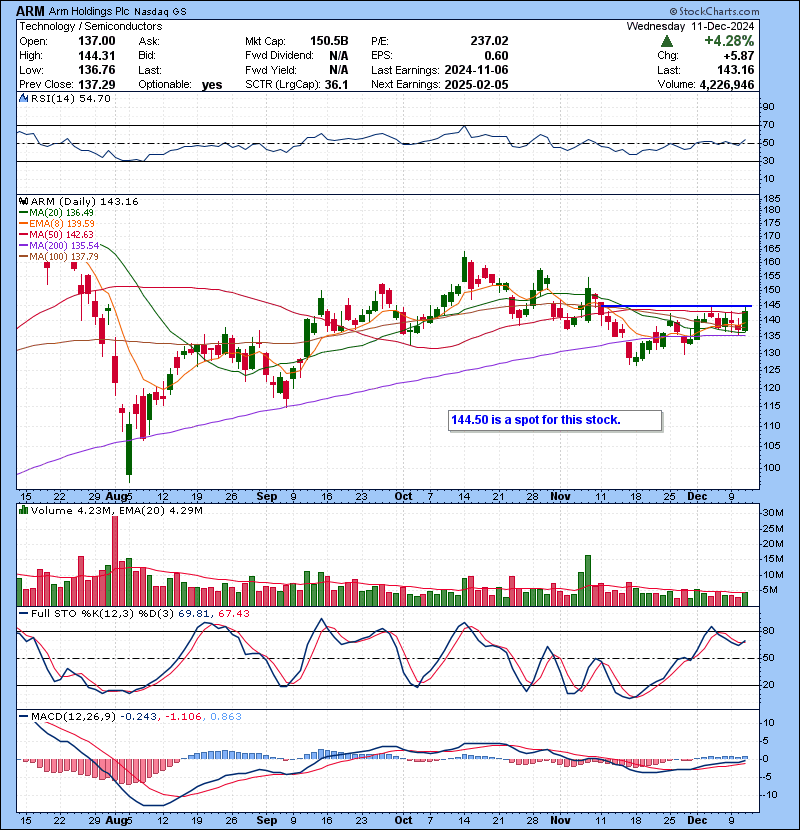The height and width of the screenshot is (830, 800).
Task: Click the blue horizontal resistance line near 145
Action: [677, 306]
